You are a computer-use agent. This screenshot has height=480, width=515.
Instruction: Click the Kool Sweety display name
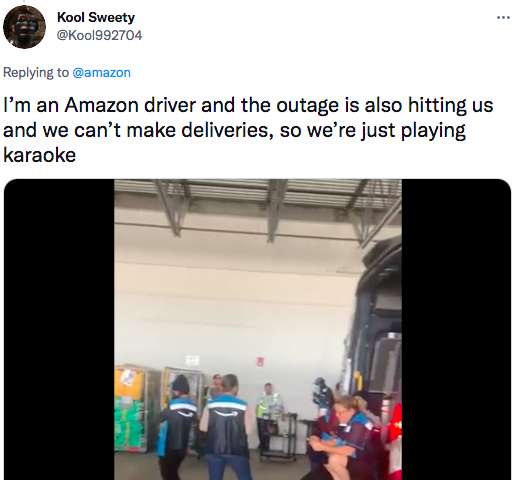click(x=96, y=17)
